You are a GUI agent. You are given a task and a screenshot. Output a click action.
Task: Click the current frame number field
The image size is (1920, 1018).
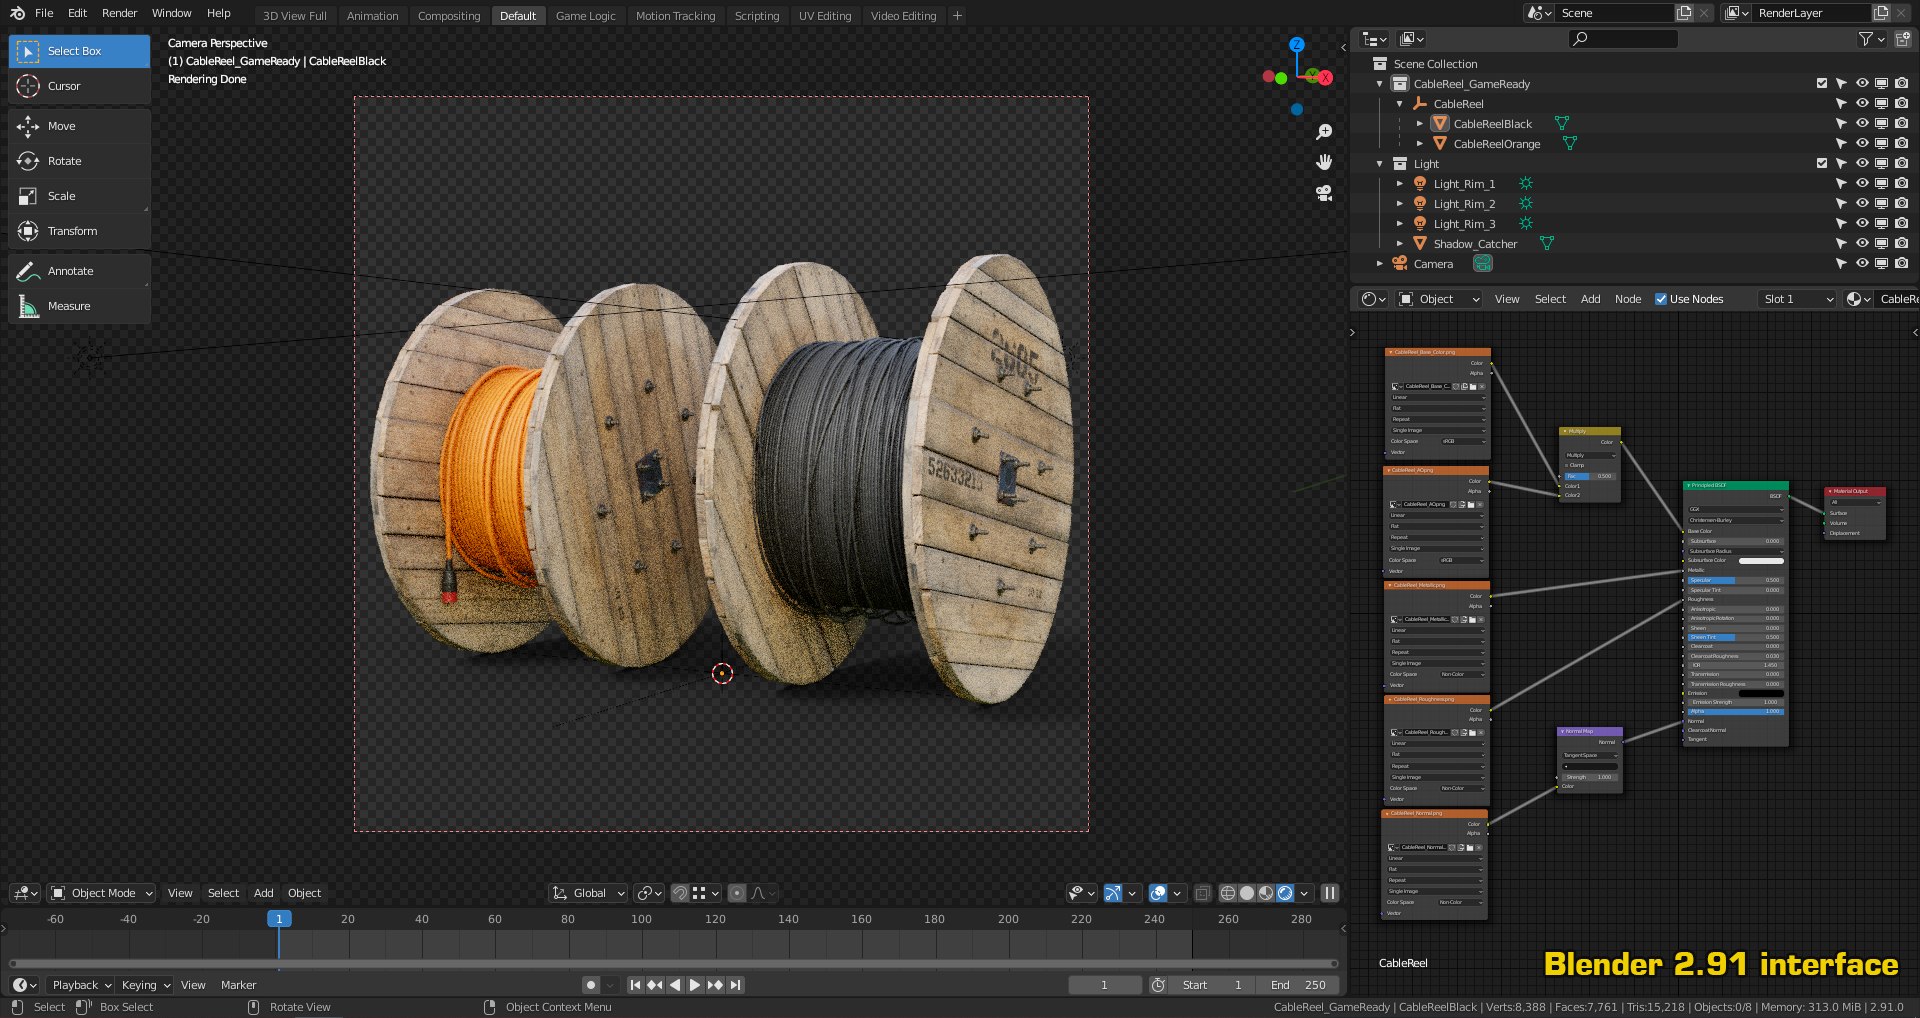point(1105,985)
